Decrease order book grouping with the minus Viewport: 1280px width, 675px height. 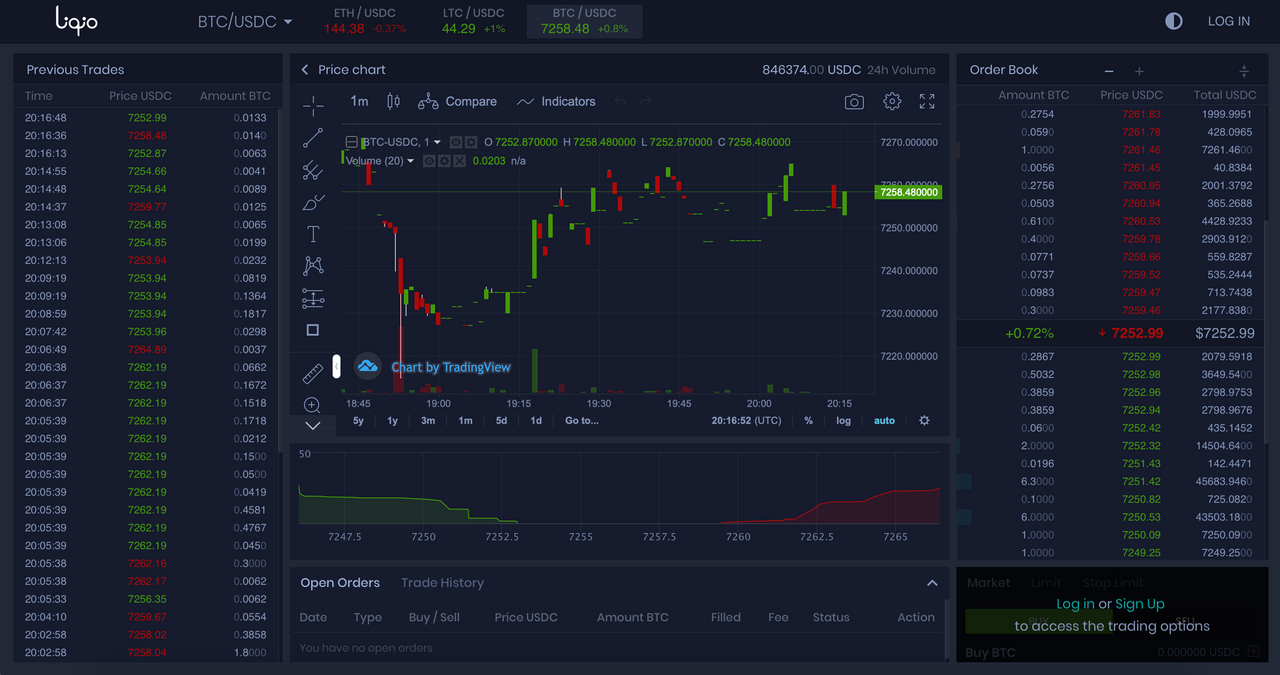coord(1109,71)
